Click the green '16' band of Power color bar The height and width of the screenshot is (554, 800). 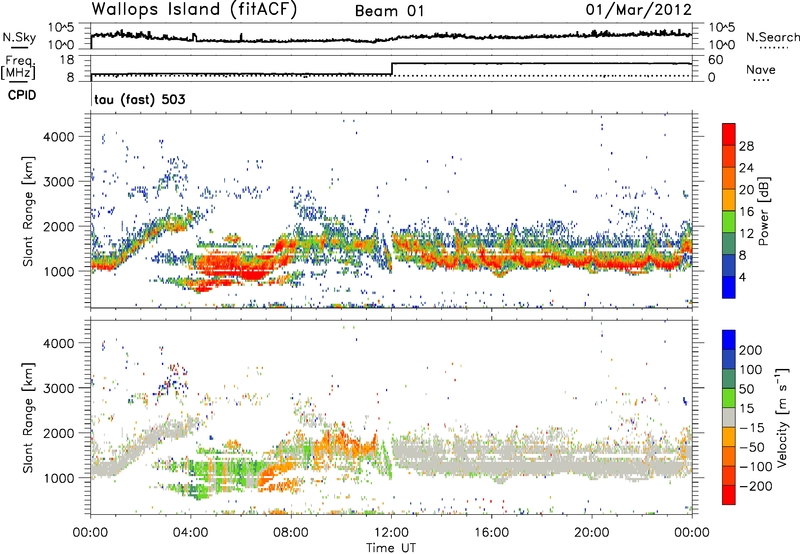[729, 222]
